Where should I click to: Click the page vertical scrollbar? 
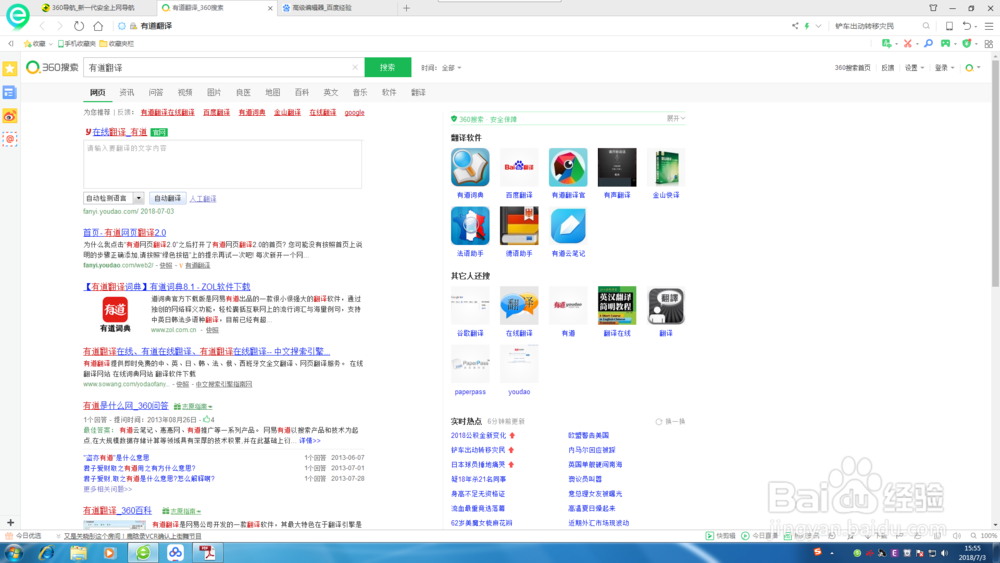996,172
